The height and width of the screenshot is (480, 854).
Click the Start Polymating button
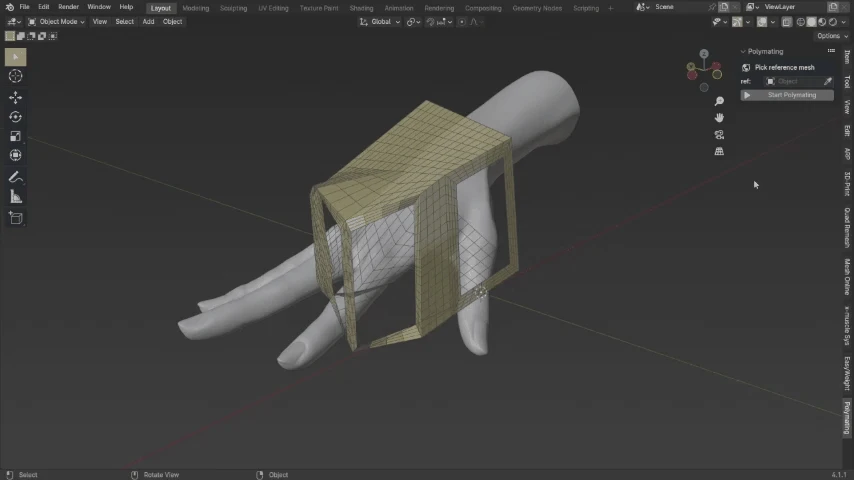786,95
